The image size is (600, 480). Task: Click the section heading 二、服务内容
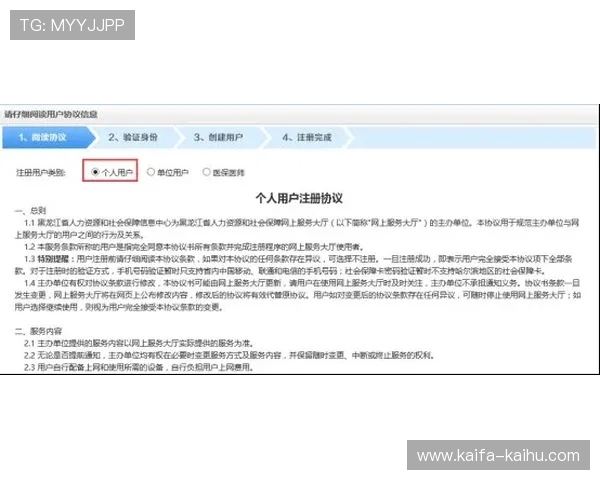[x=38, y=331]
